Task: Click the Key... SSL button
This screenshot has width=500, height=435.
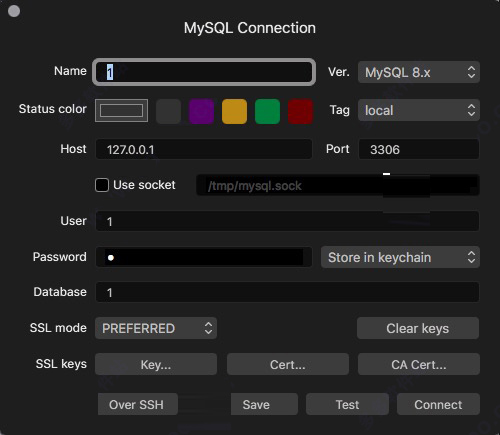Action: 156,364
